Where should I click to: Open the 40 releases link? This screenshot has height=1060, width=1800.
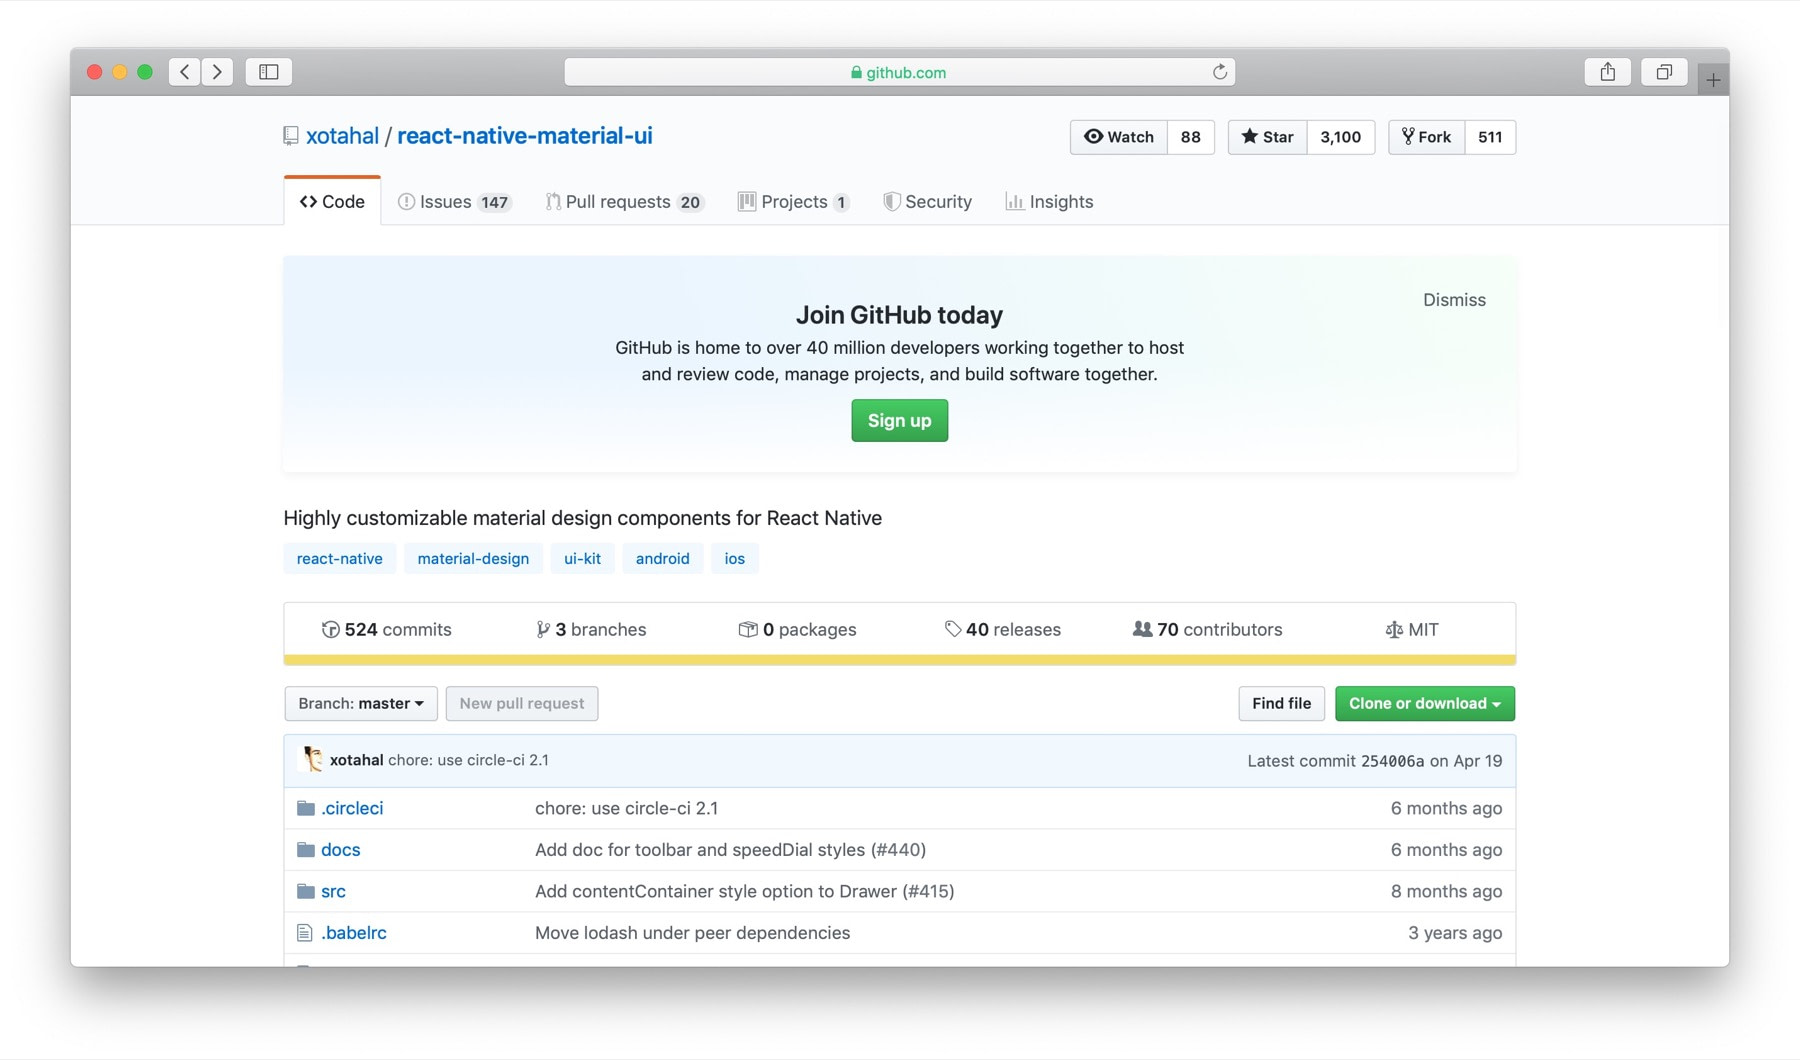point(1003,629)
